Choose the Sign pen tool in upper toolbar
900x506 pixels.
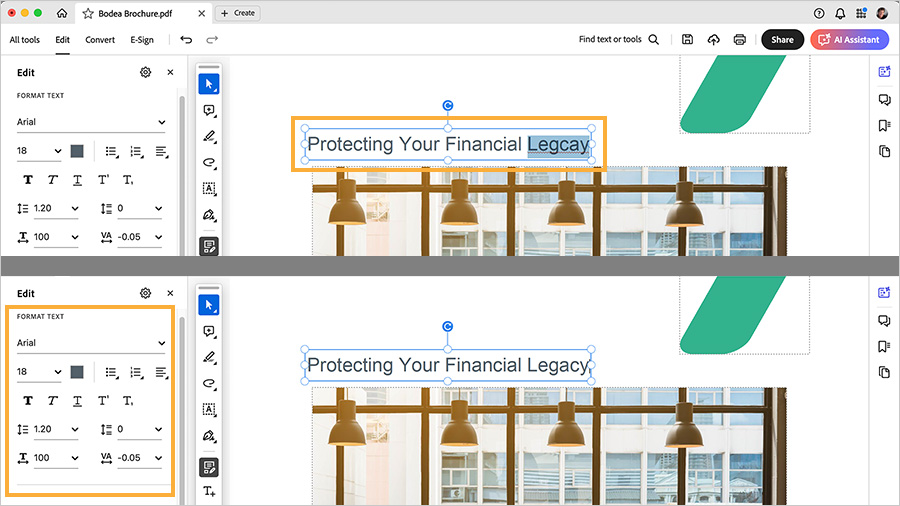click(209, 215)
